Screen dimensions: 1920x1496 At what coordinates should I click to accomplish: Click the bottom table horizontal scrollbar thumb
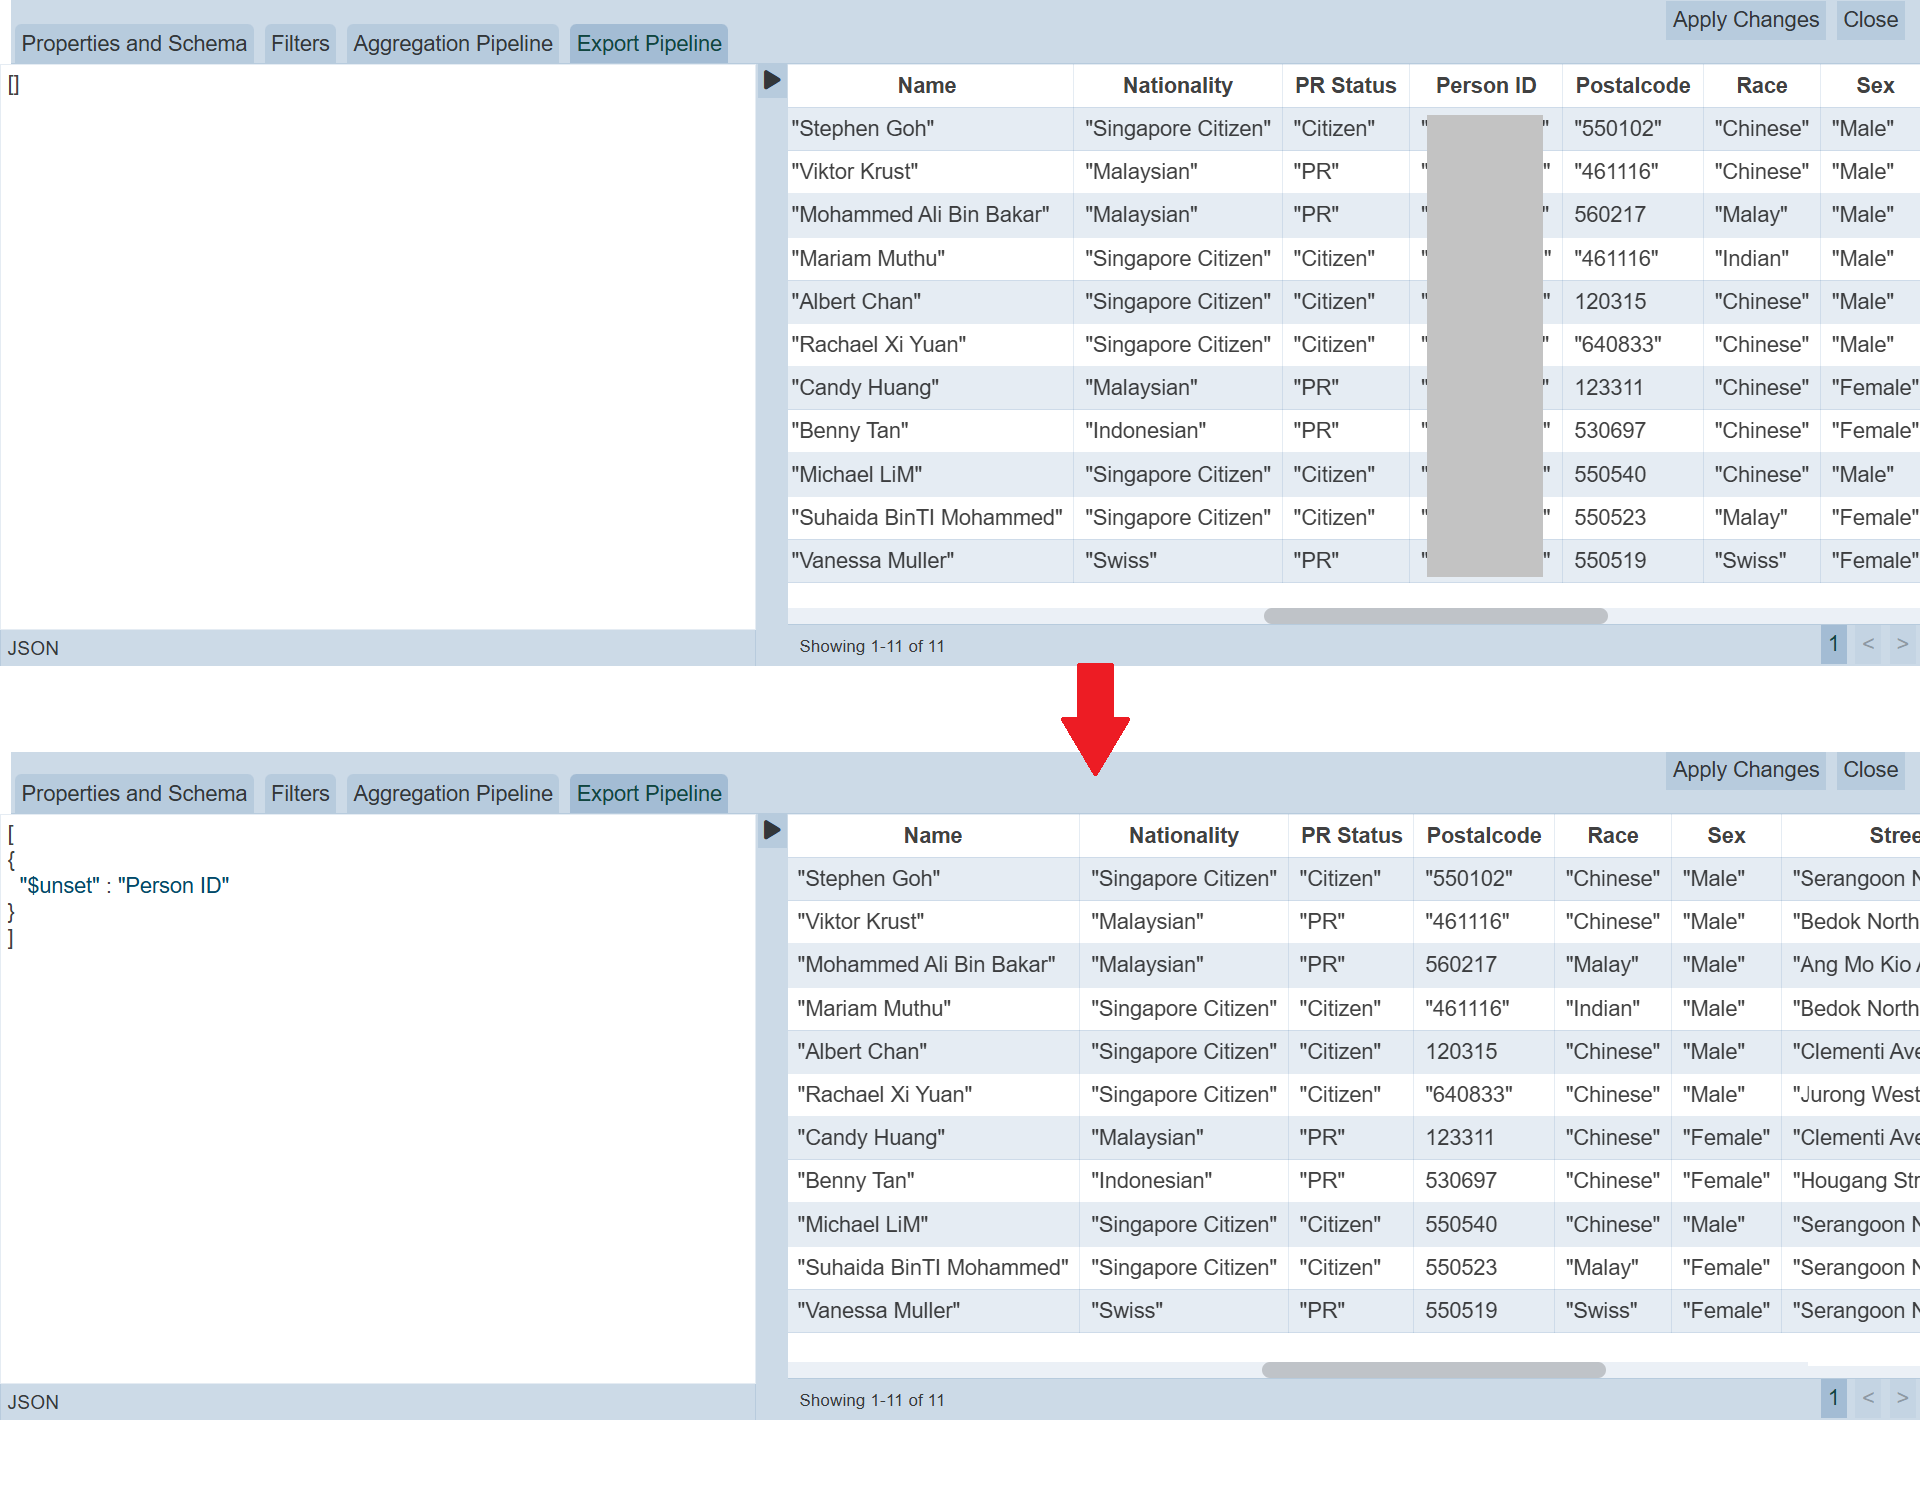point(1433,1370)
